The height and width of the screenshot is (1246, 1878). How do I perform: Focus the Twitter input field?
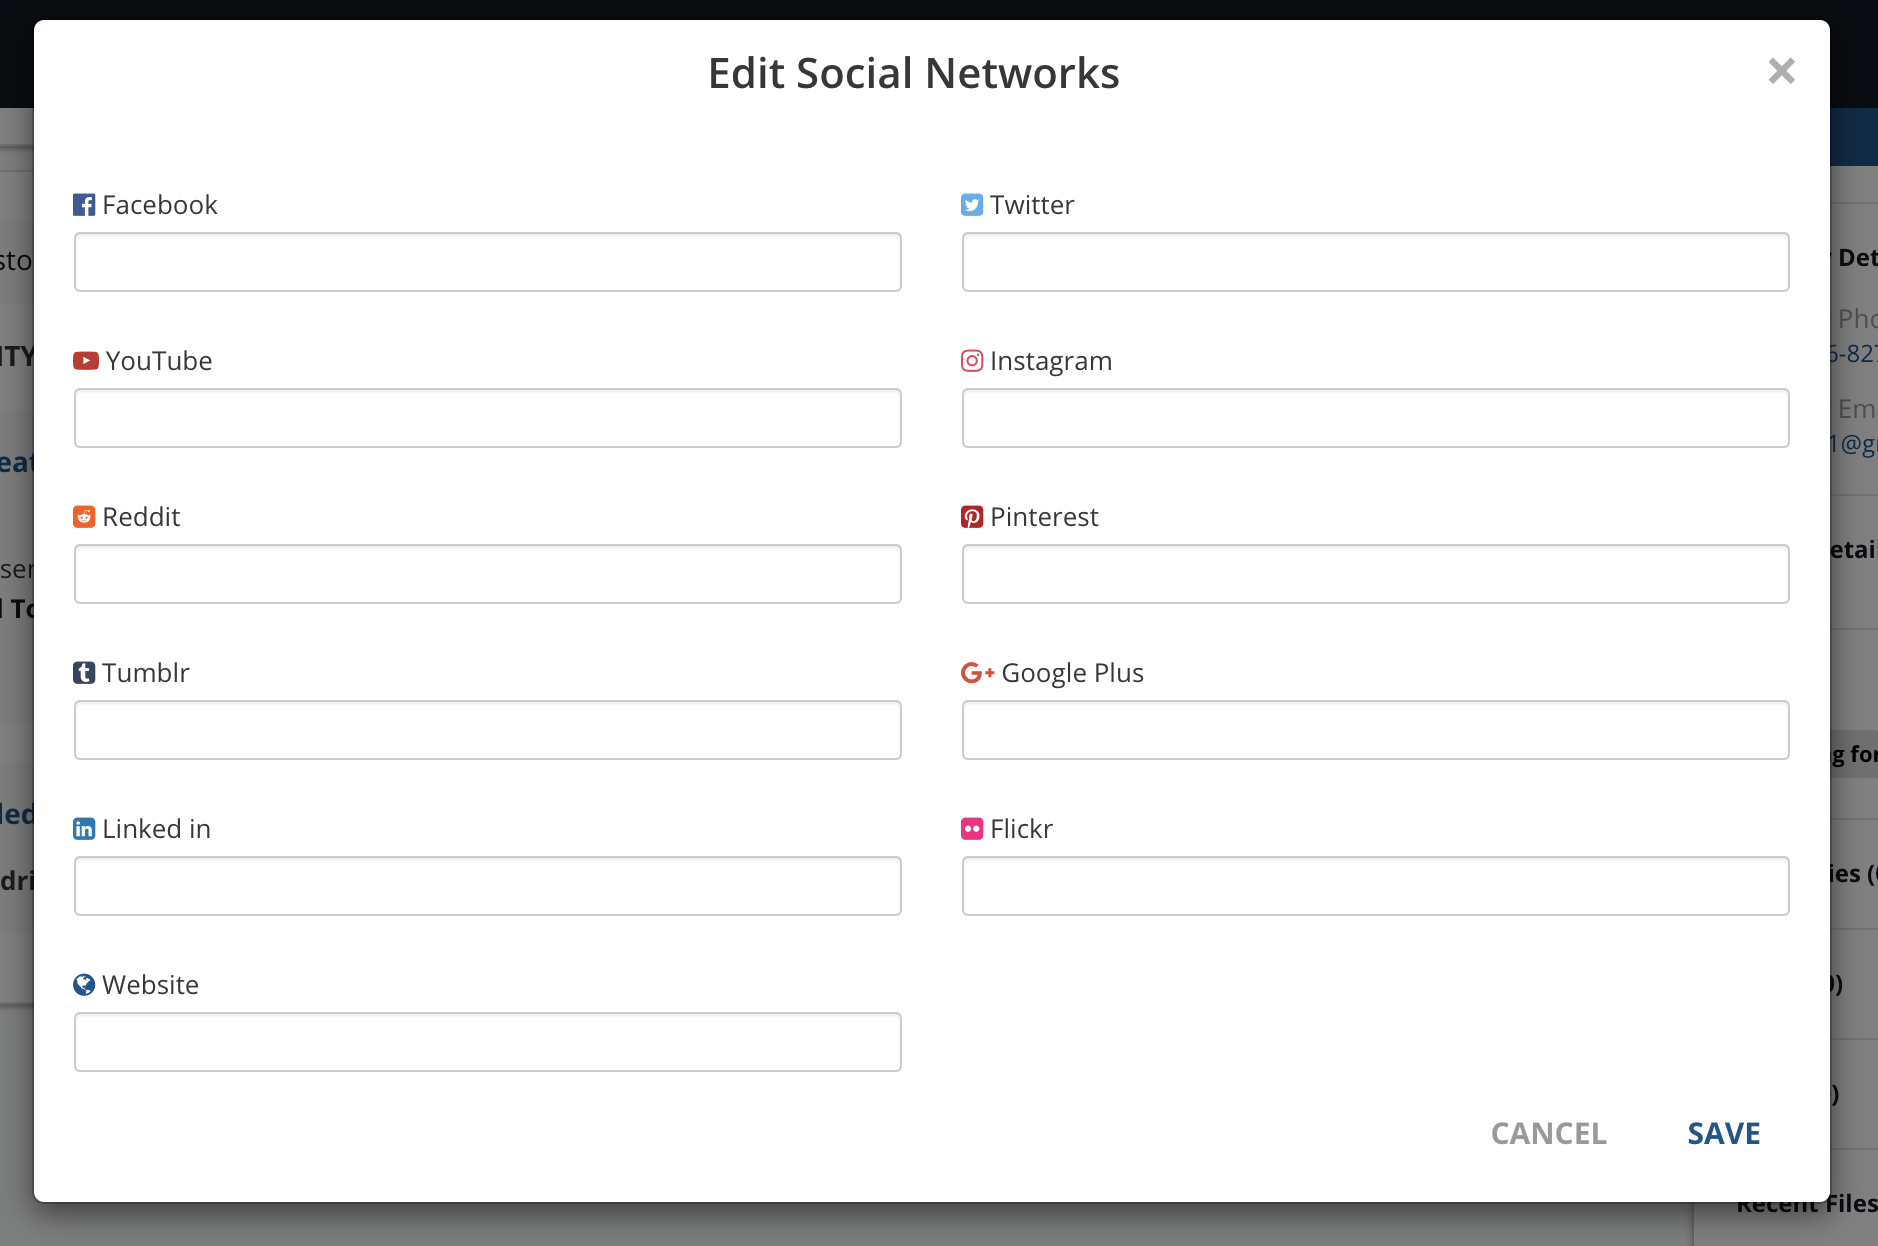[1376, 262]
